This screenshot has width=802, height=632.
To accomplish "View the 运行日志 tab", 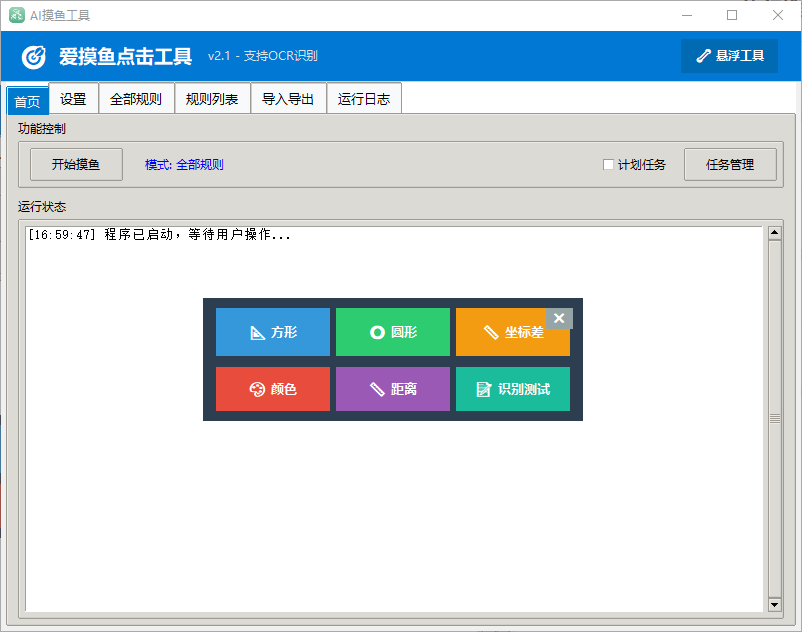I will click(x=364, y=98).
